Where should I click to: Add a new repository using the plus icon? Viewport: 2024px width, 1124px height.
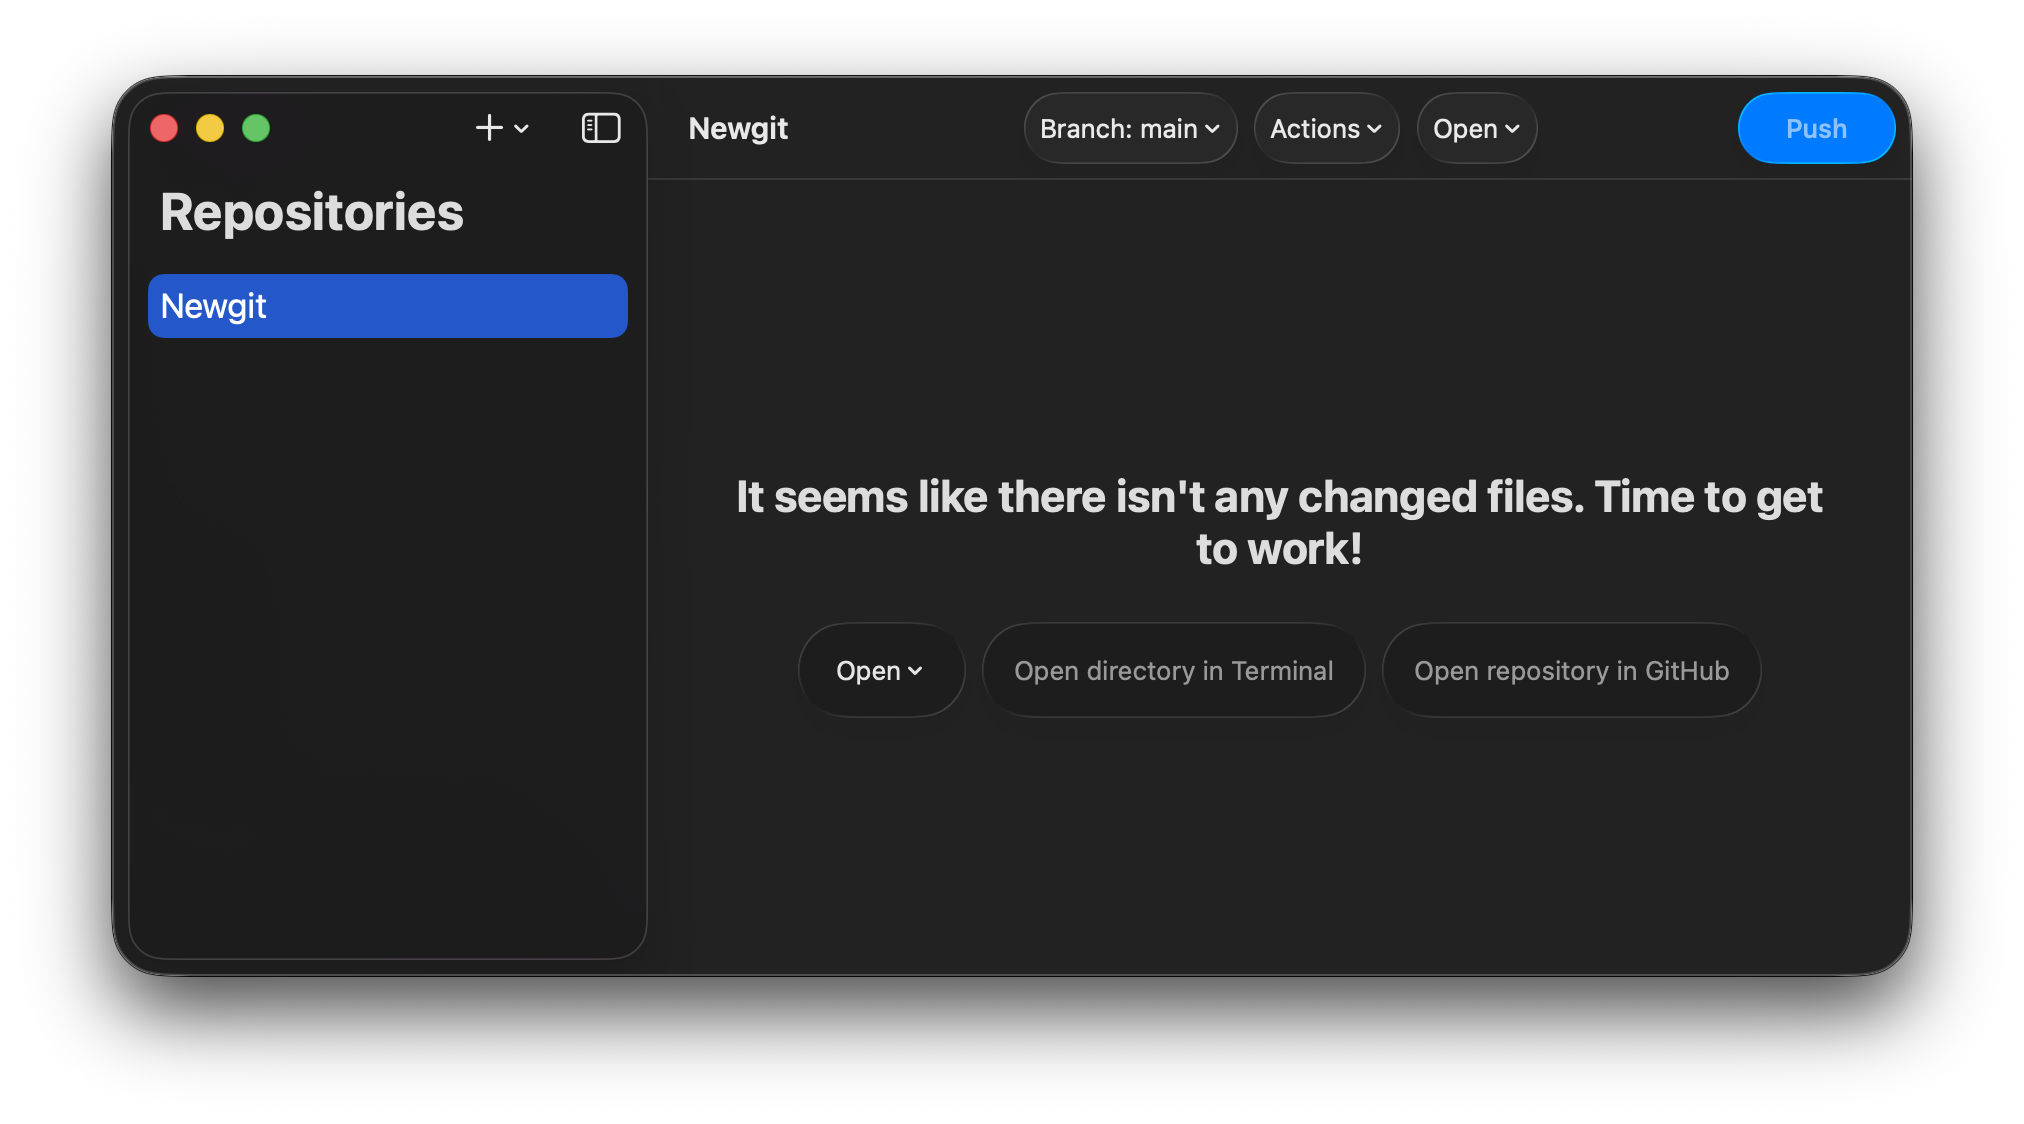click(488, 128)
